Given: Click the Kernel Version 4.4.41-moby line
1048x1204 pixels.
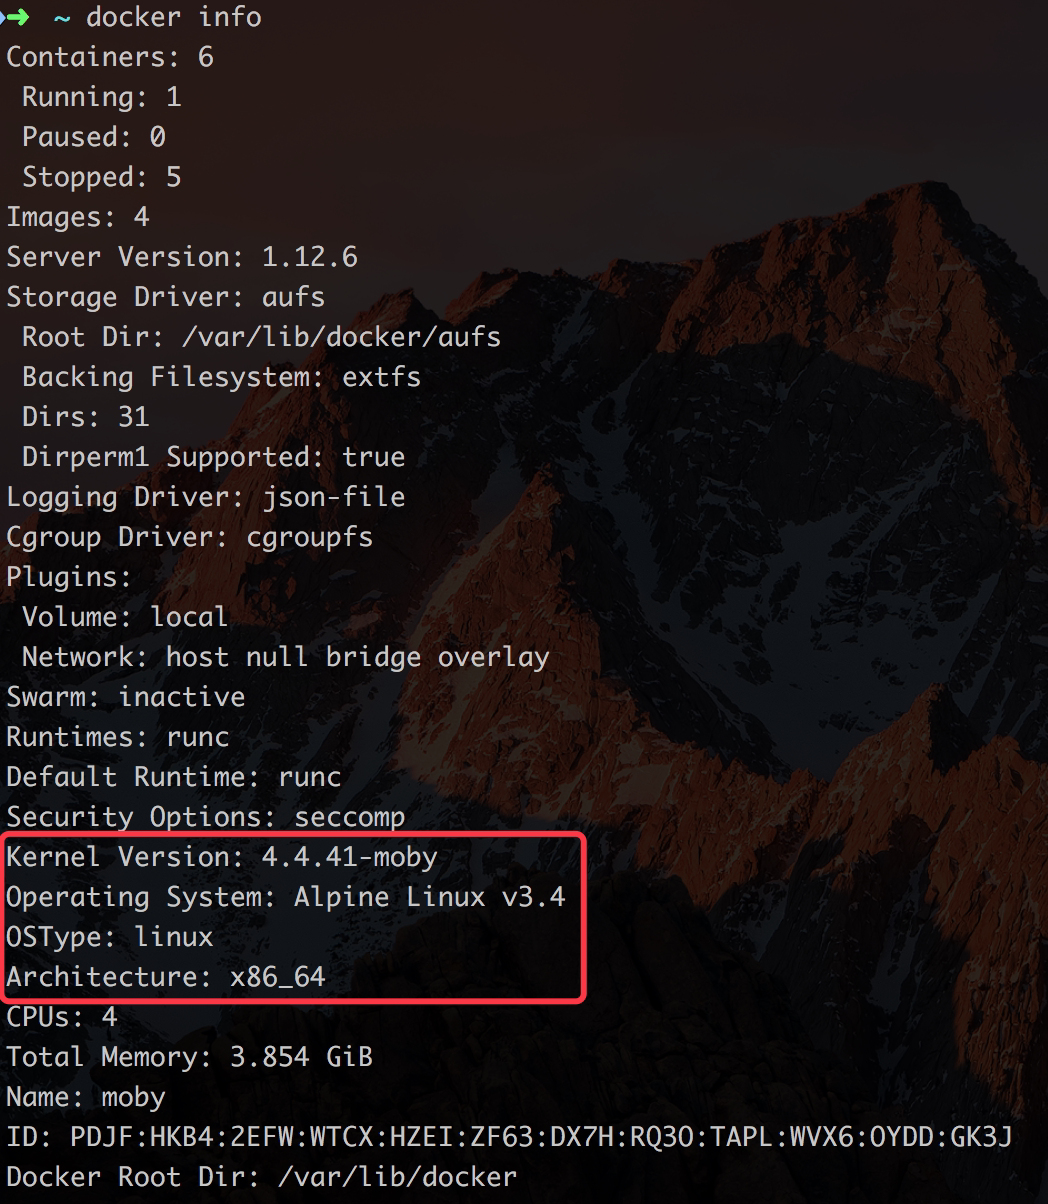Looking at the screenshot, I should (222, 857).
